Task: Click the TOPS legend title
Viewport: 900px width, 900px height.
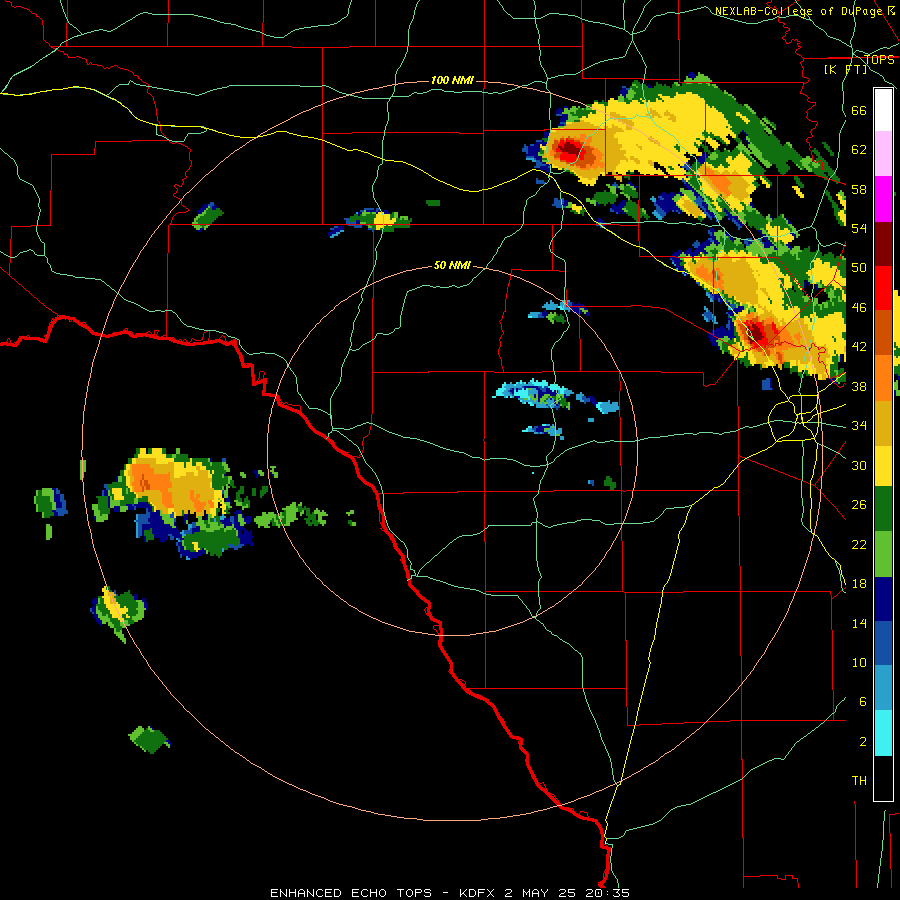Action: [x=879, y=59]
